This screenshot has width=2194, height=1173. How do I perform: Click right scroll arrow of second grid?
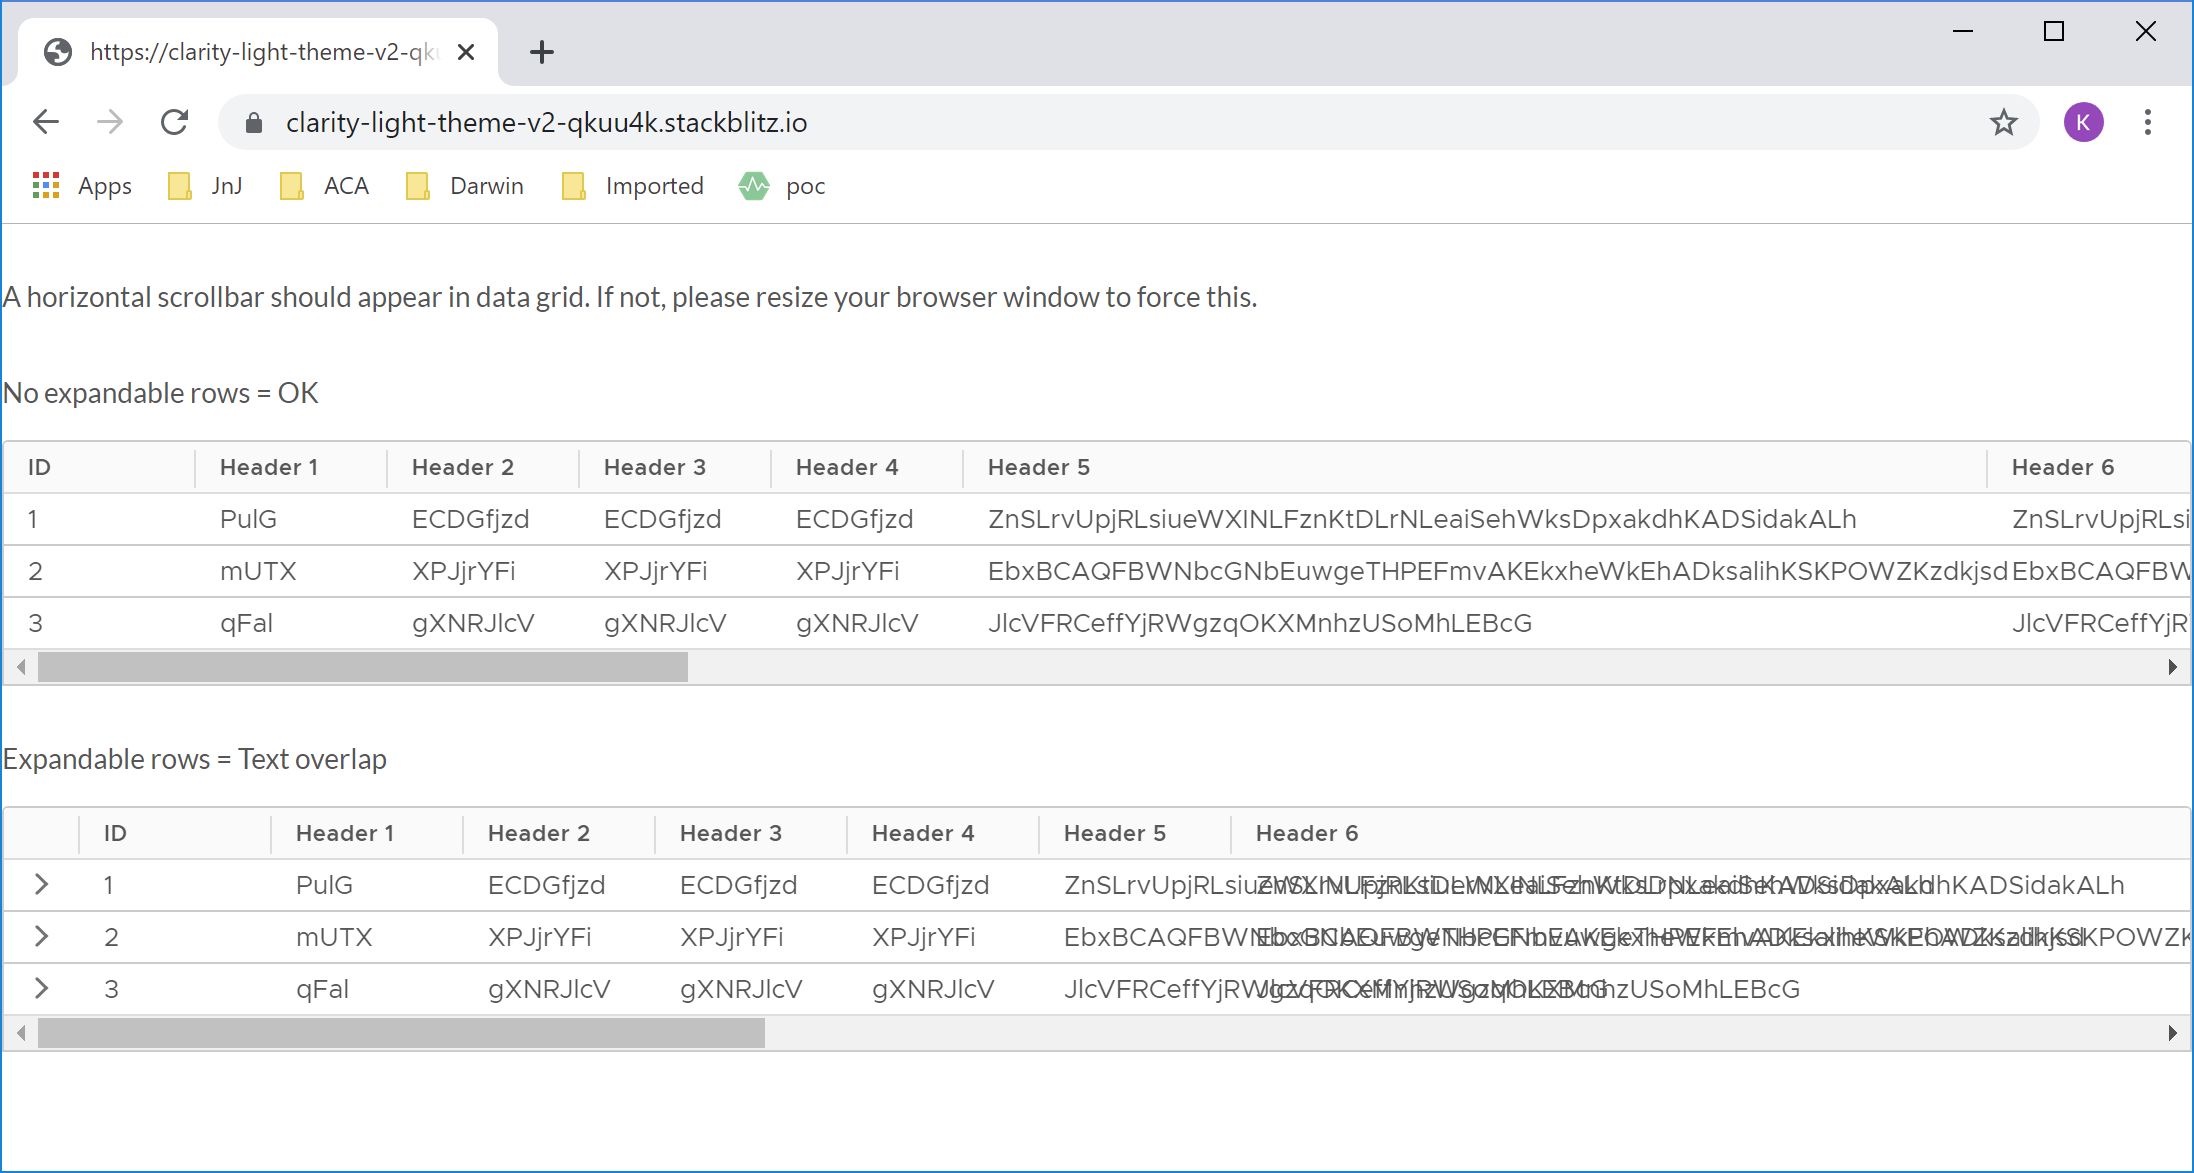2172,1033
